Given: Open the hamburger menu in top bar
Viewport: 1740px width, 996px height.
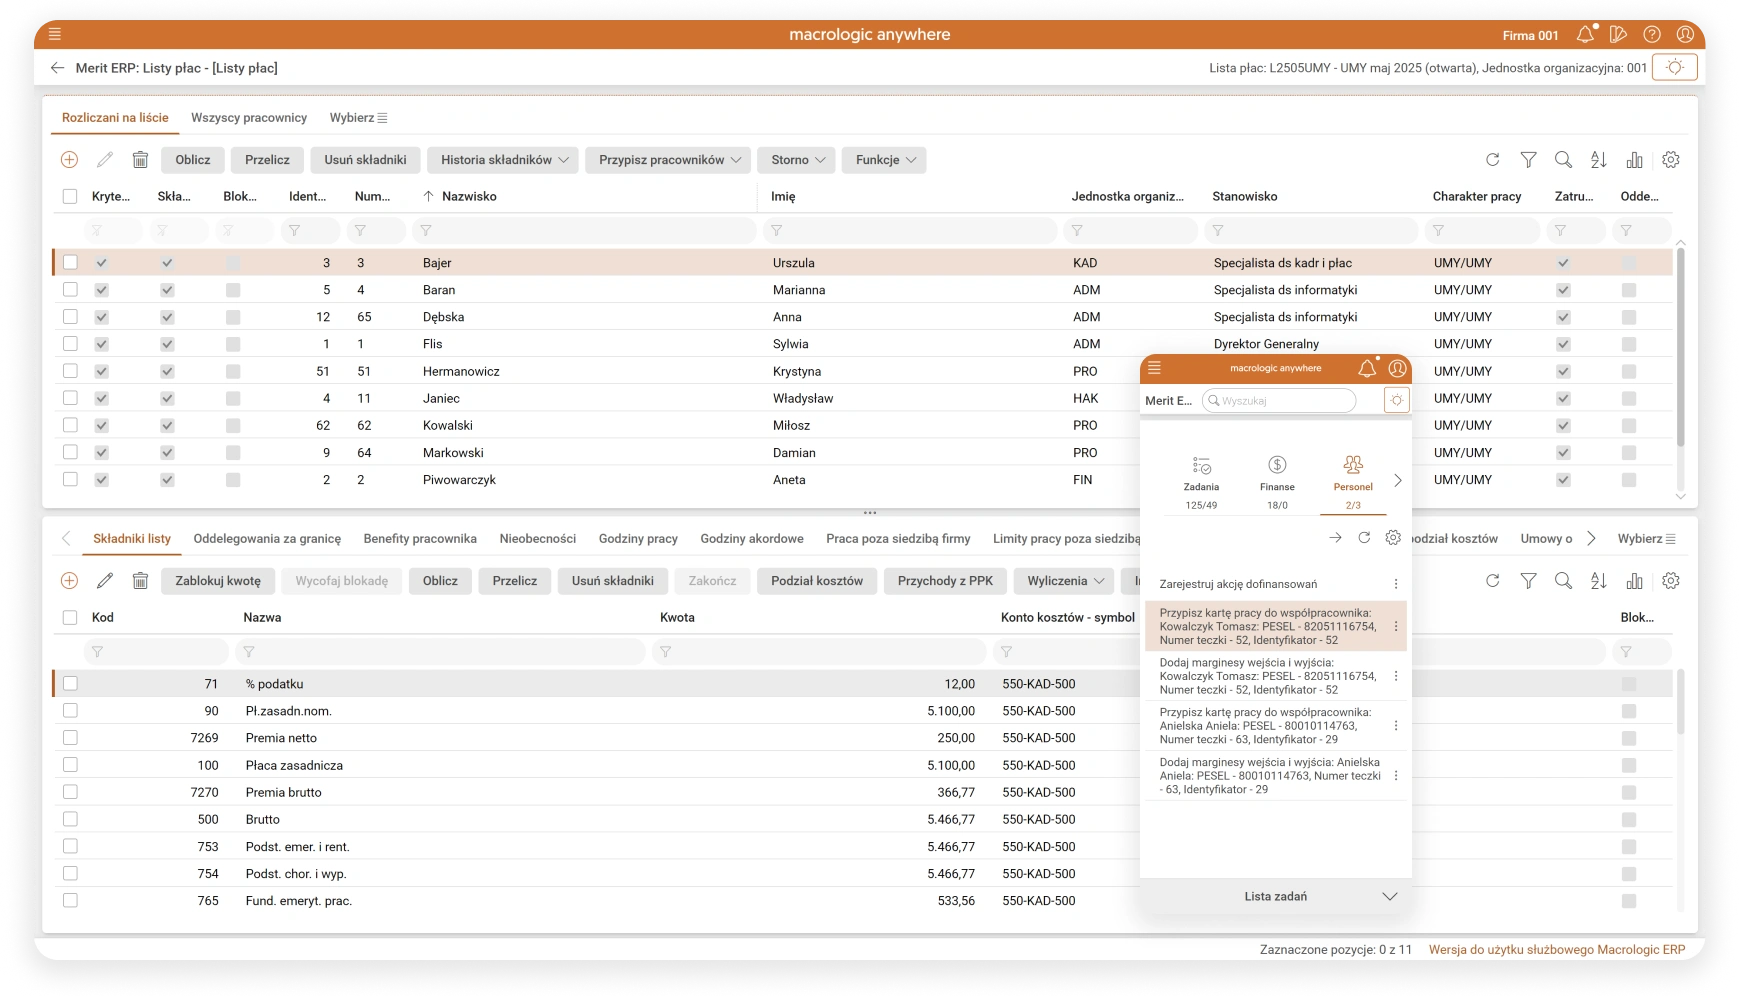Looking at the screenshot, I should 55,34.
